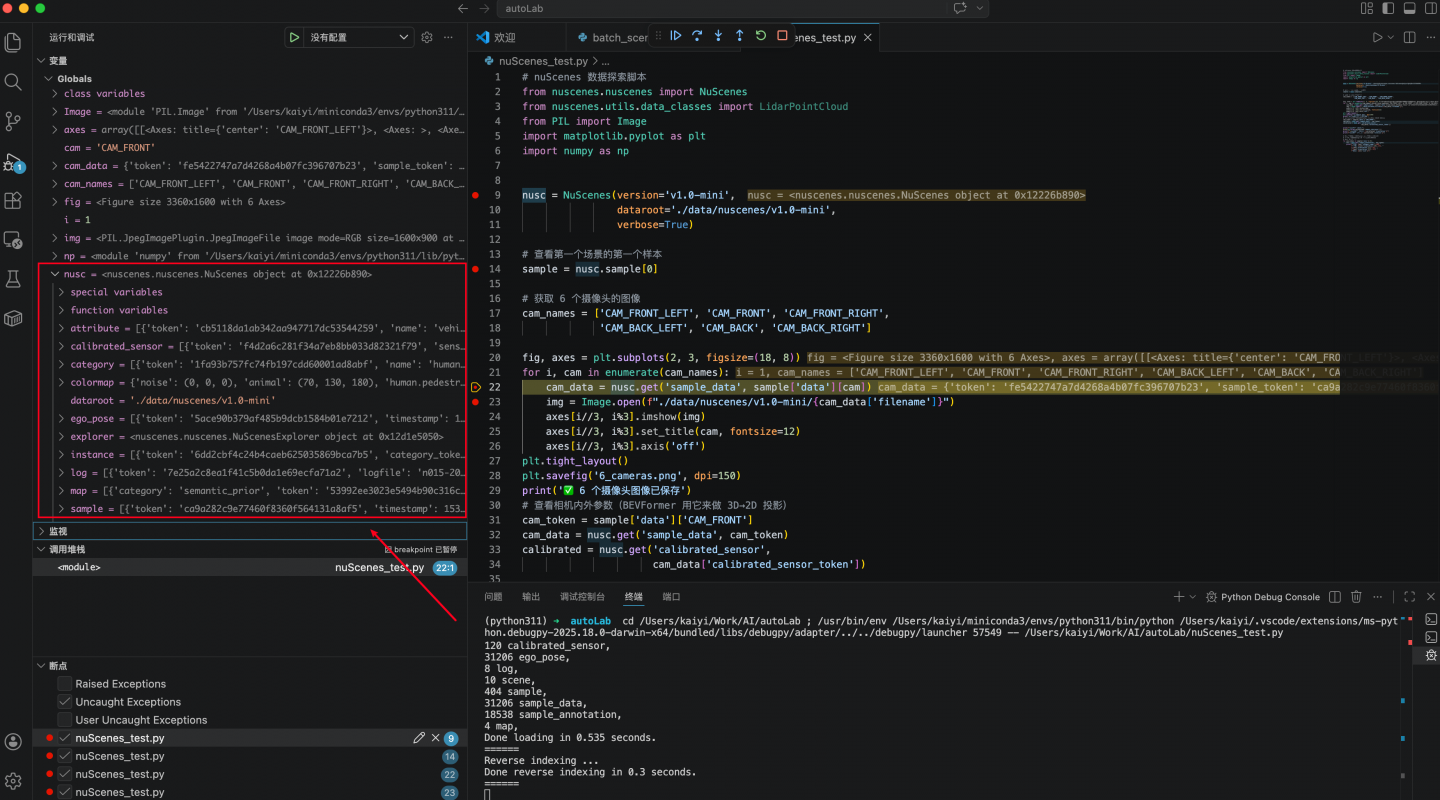Open the 没有配置 launch configuration dropdown
1440x800 pixels.
click(359, 37)
